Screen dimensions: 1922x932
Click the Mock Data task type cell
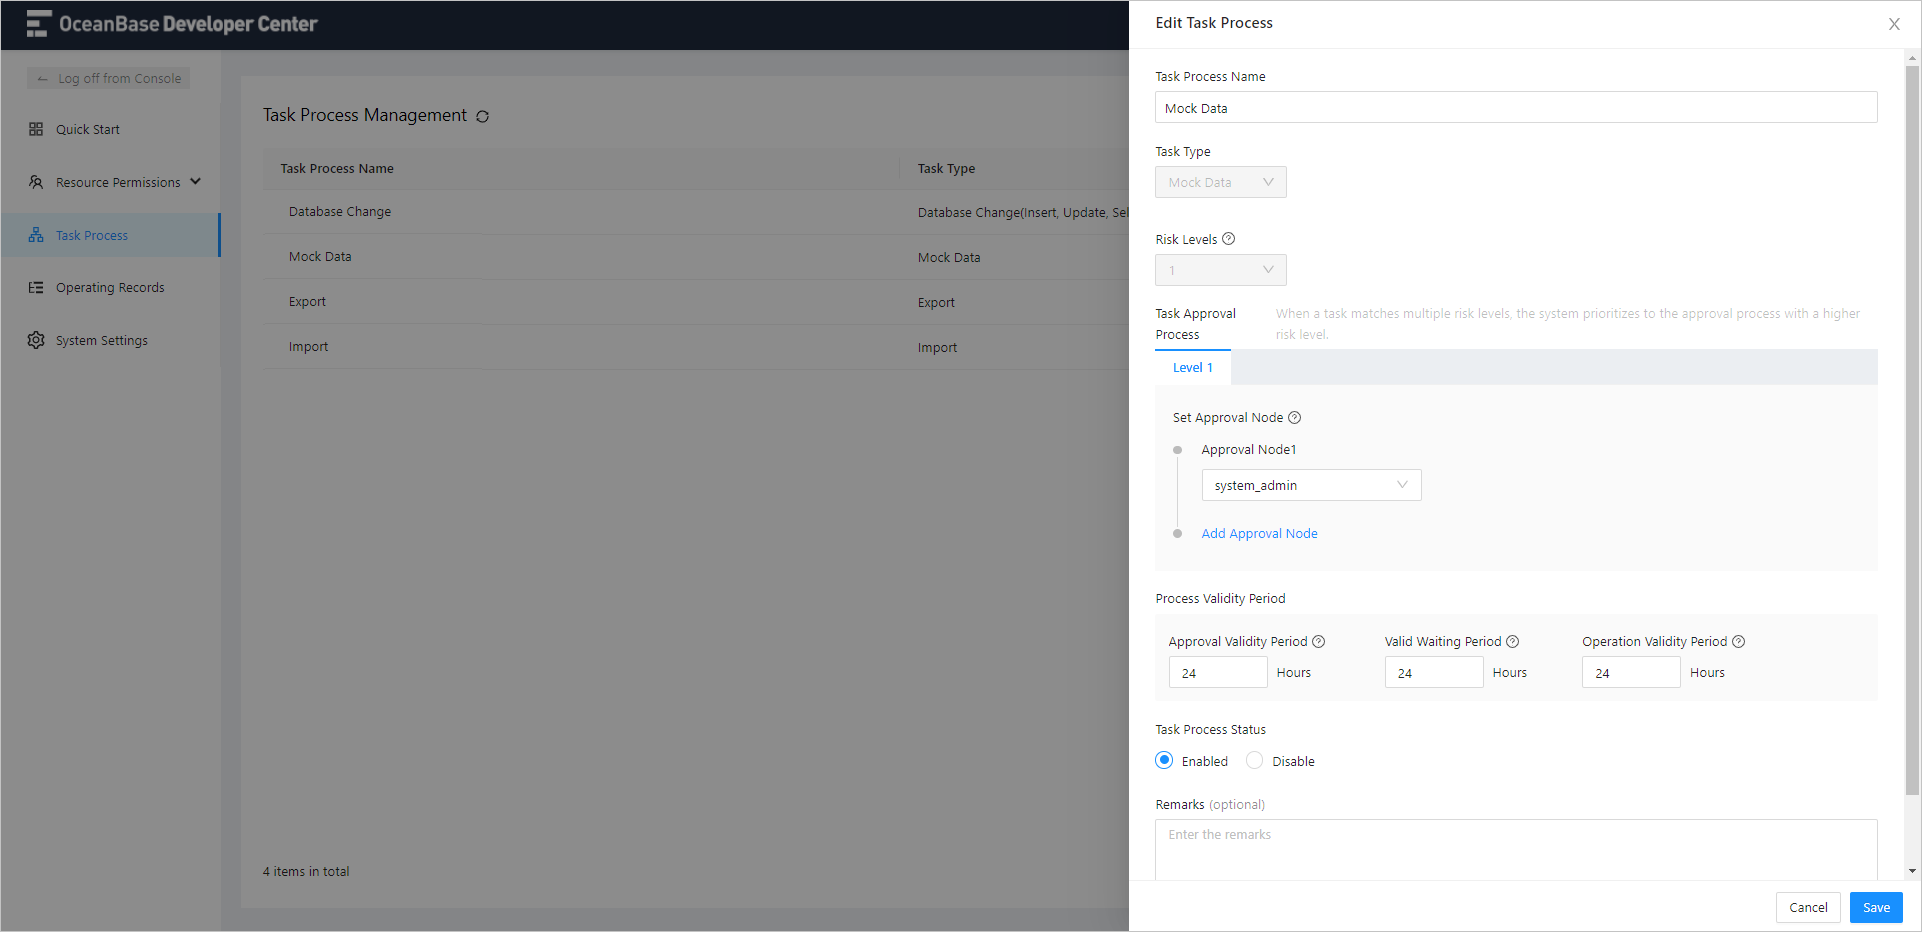(x=949, y=258)
